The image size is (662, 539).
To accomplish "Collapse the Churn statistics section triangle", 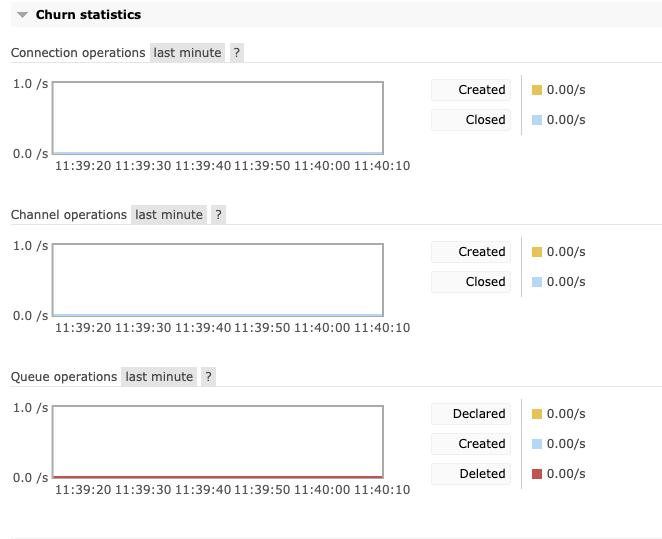I will tap(22, 15).
